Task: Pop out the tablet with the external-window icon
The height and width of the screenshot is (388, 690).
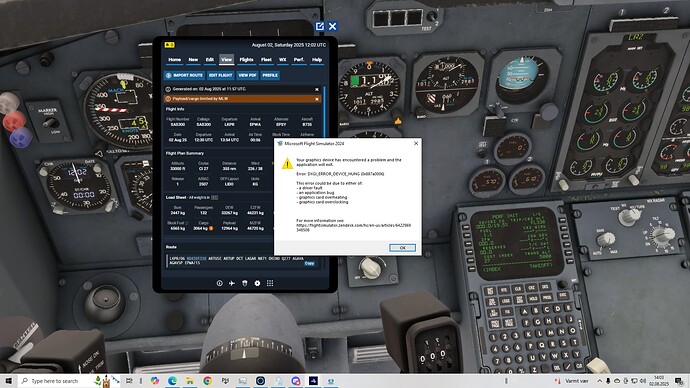Action: pos(320,26)
